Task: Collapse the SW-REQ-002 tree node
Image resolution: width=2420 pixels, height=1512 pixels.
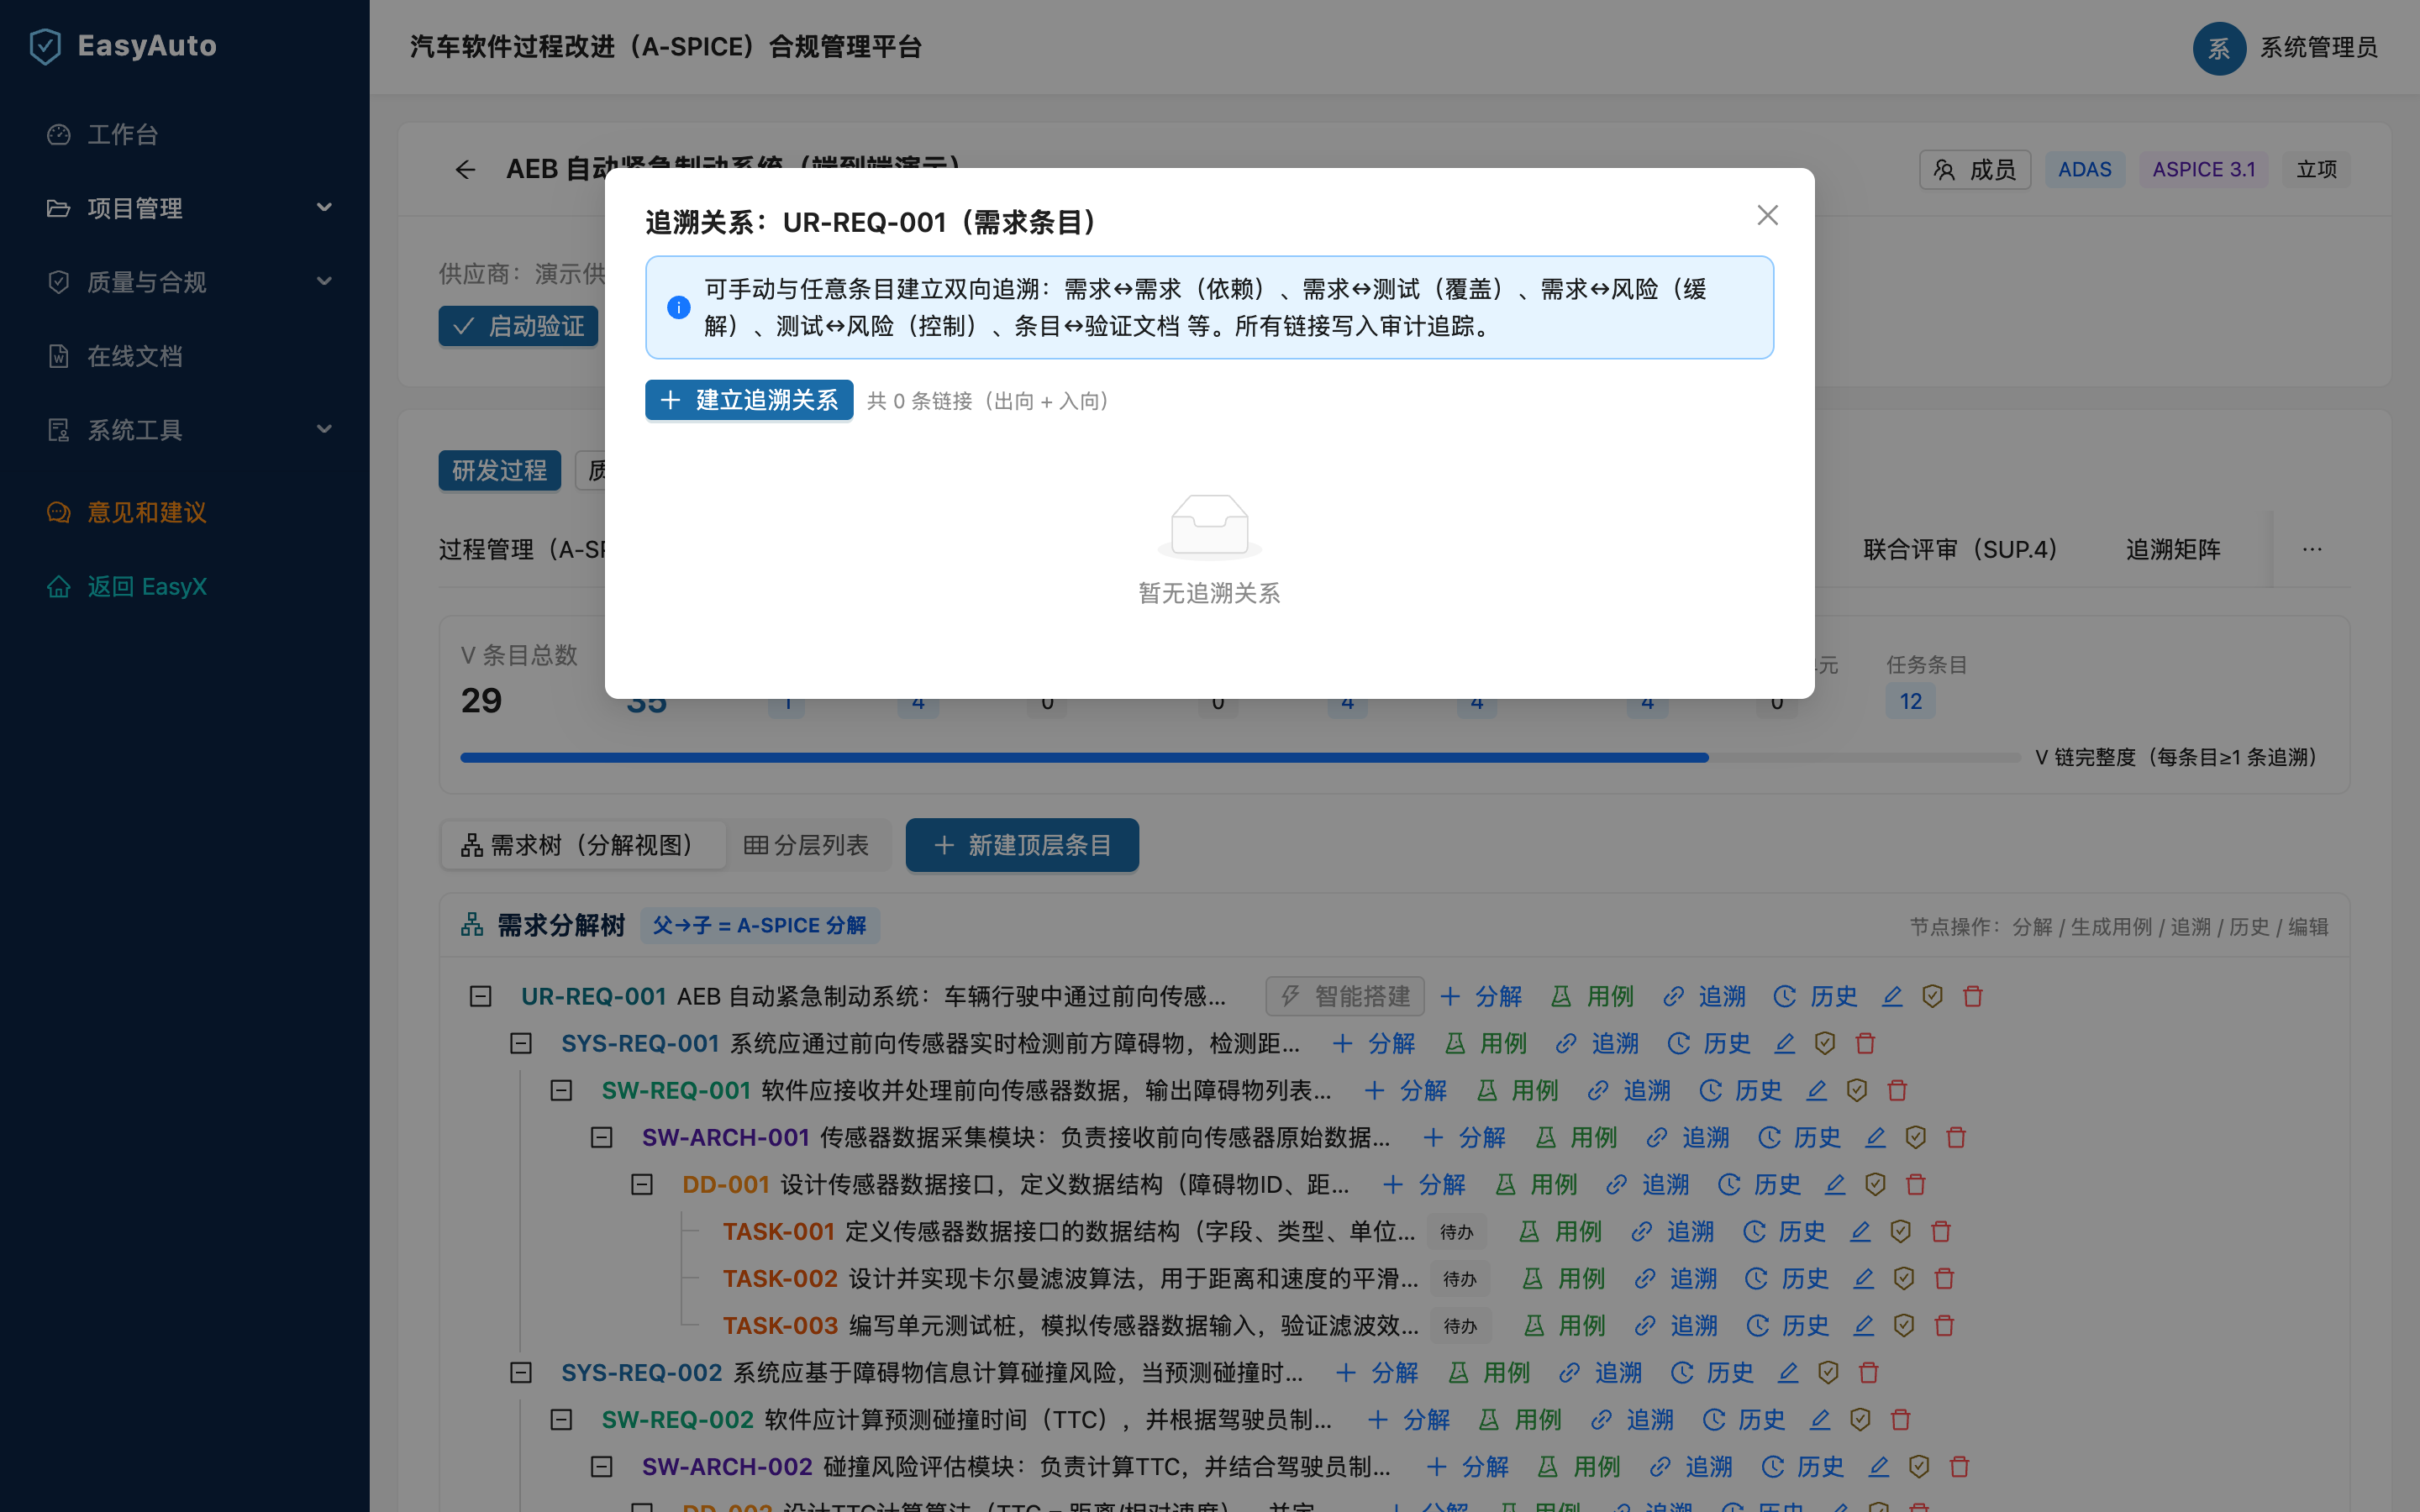Action: pos(561,1419)
